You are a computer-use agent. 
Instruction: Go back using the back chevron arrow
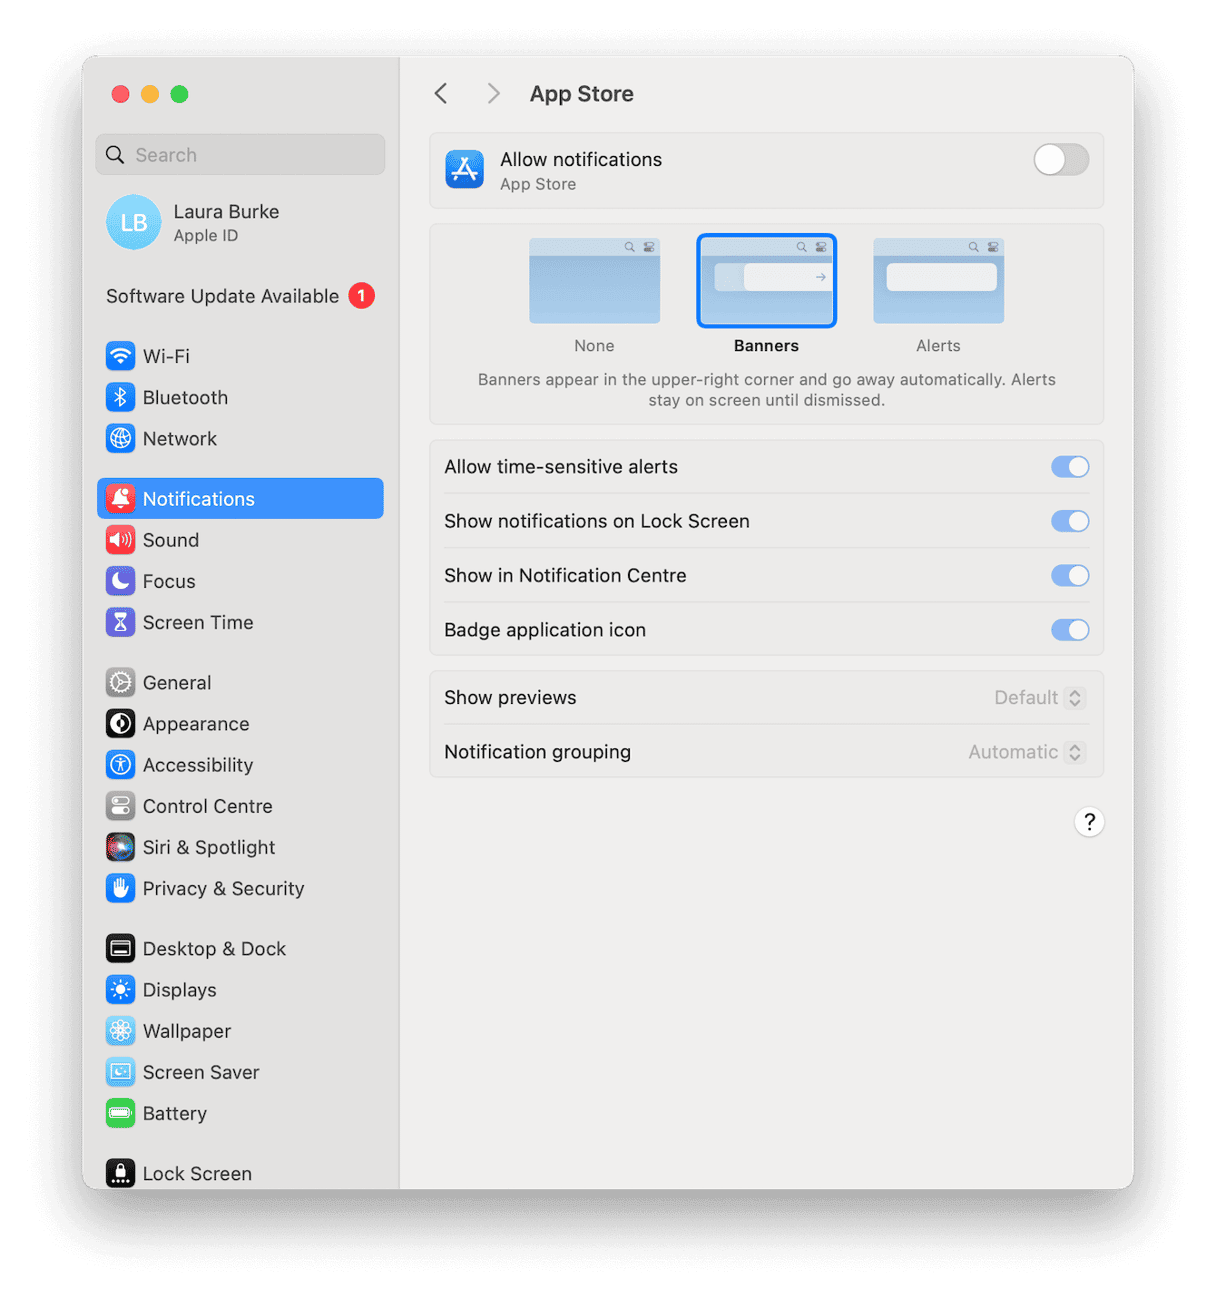click(x=440, y=93)
